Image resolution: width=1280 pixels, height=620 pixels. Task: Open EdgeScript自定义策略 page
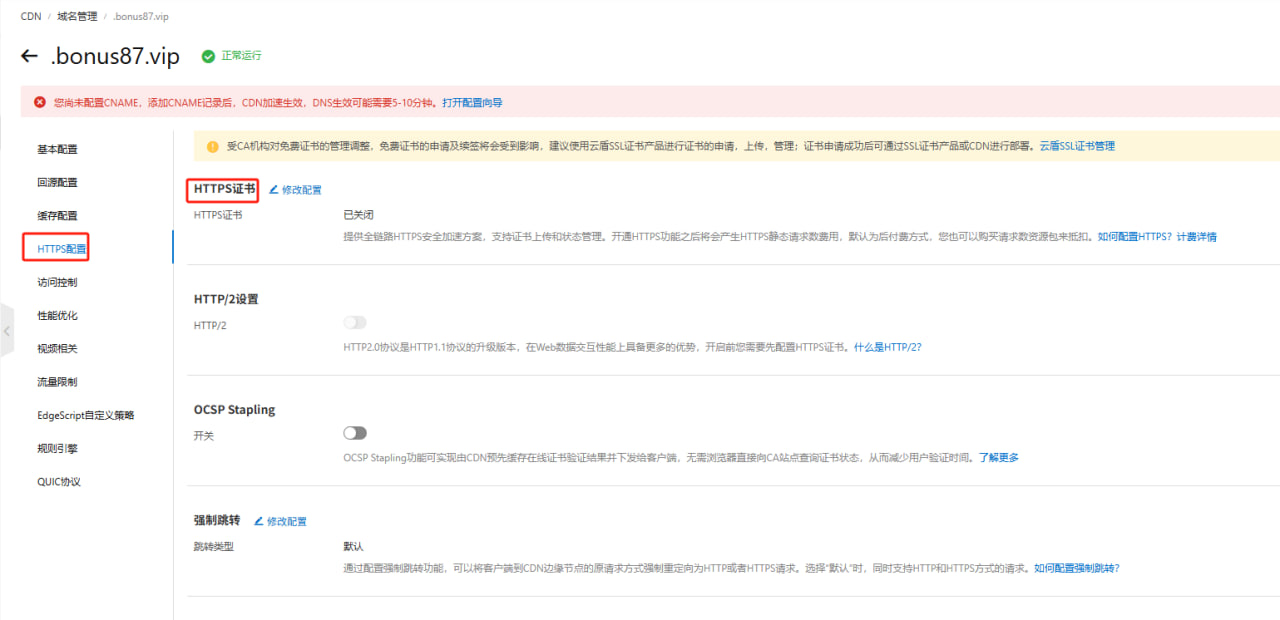tap(85, 416)
